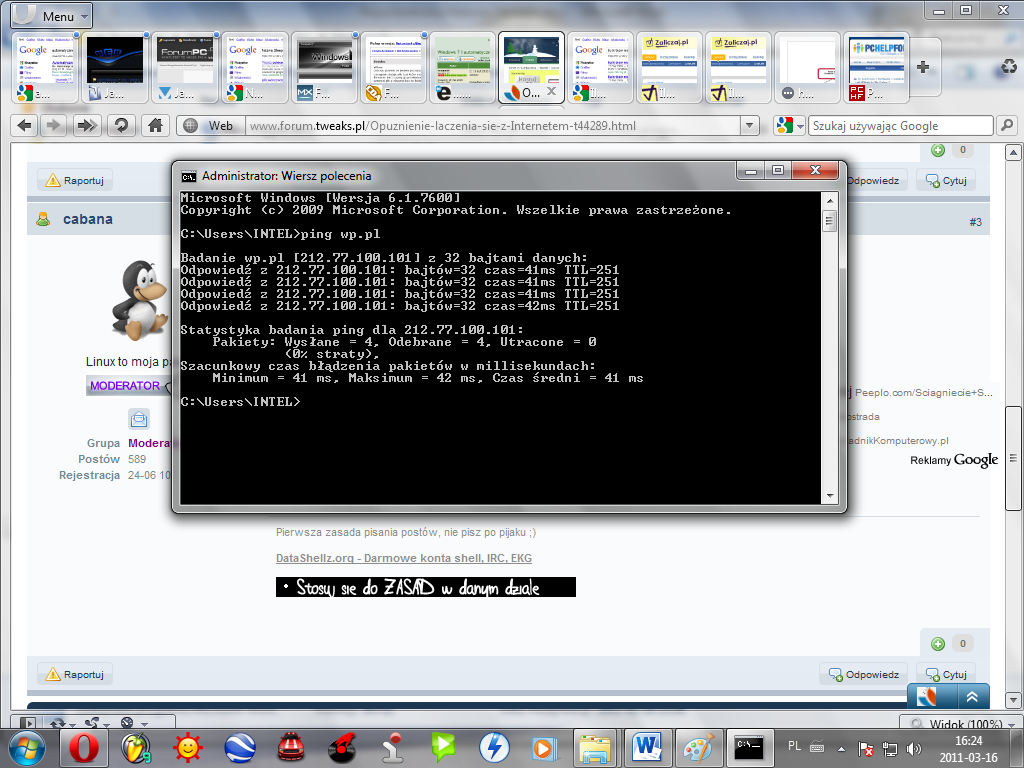Click the fast forward navigation icon
Viewport: 1024px width, 768px height.
88,125
